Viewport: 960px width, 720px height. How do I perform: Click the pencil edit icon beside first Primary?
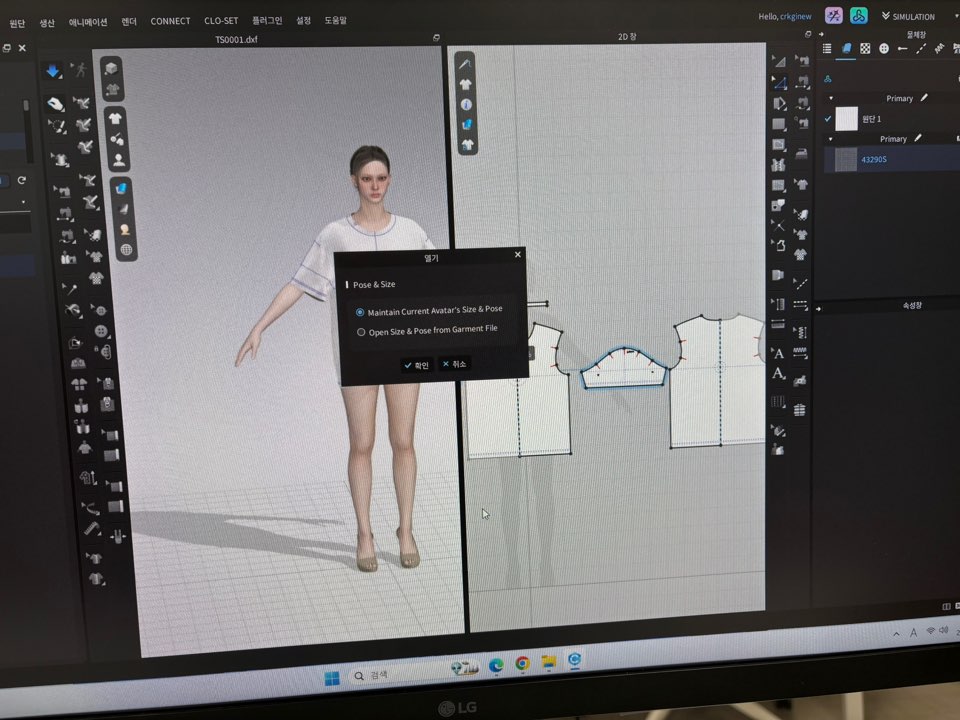pos(924,98)
